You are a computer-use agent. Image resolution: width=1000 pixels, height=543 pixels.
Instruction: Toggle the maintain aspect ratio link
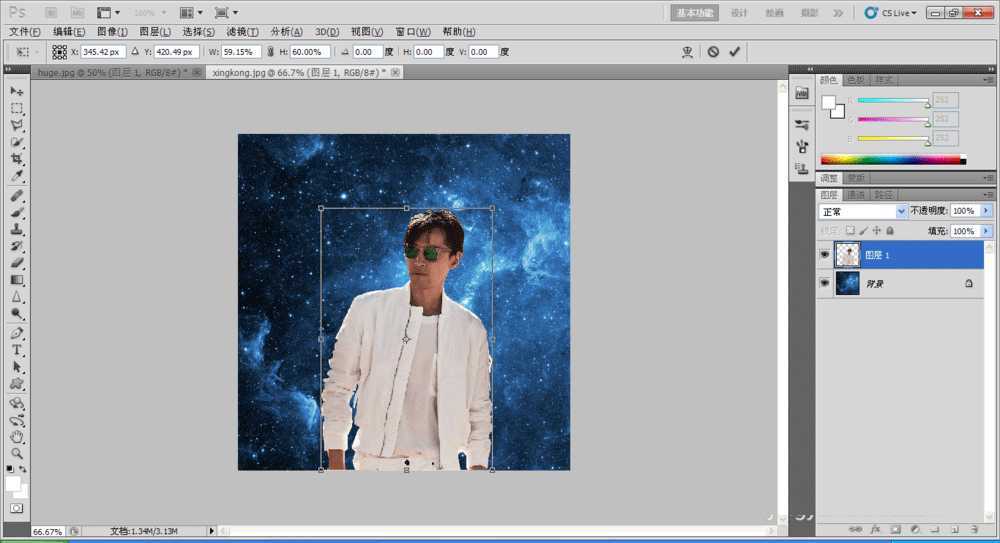pyautogui.click(x=272, y=51)
